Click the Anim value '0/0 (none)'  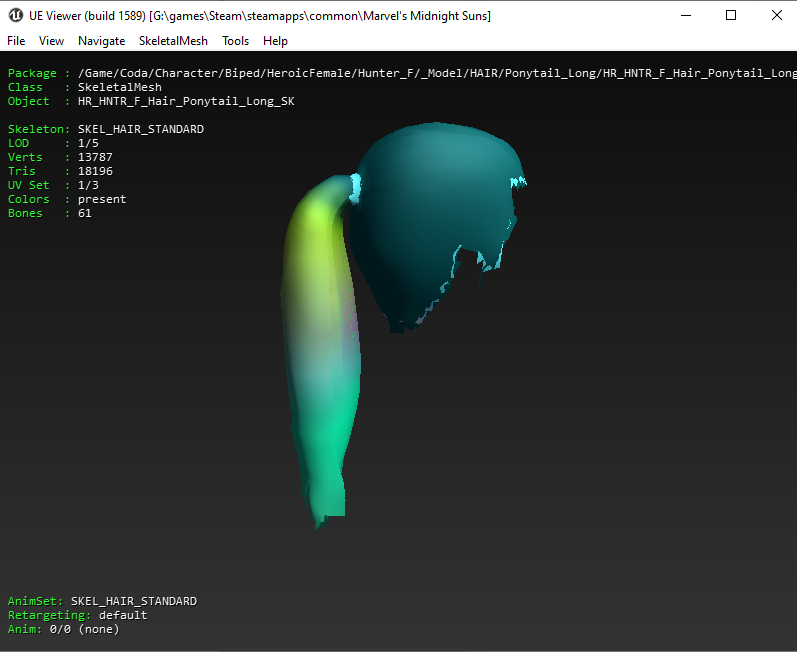tap(84, 629)
